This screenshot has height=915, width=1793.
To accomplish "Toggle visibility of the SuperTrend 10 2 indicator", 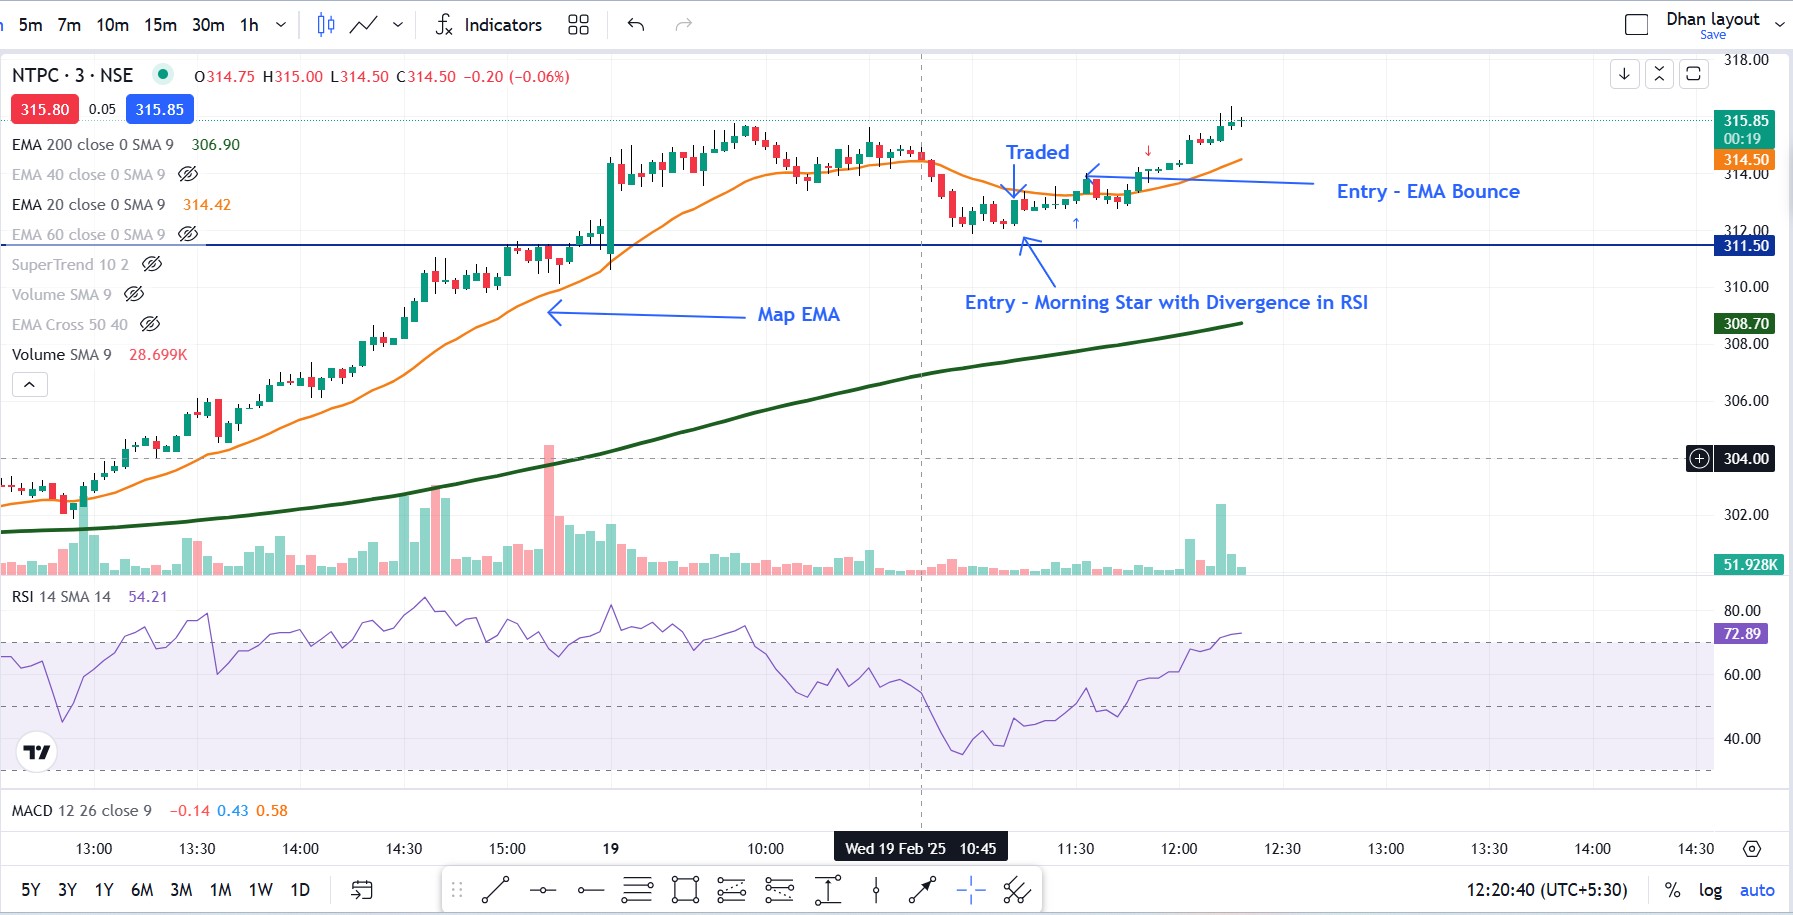I will [152, 264].
